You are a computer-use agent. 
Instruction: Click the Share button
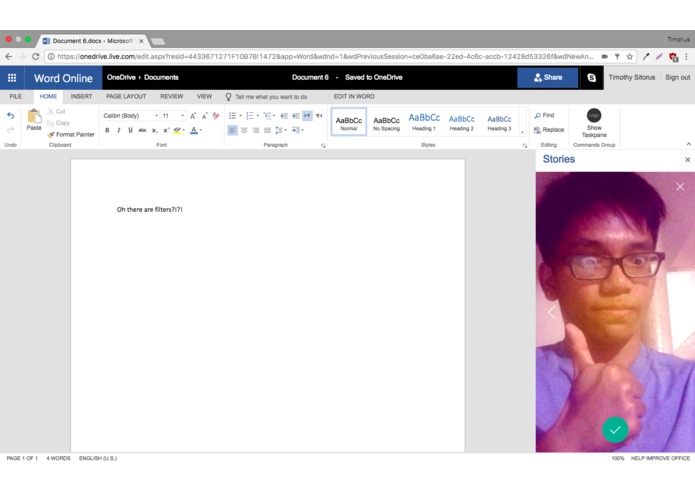coord(548,78)
